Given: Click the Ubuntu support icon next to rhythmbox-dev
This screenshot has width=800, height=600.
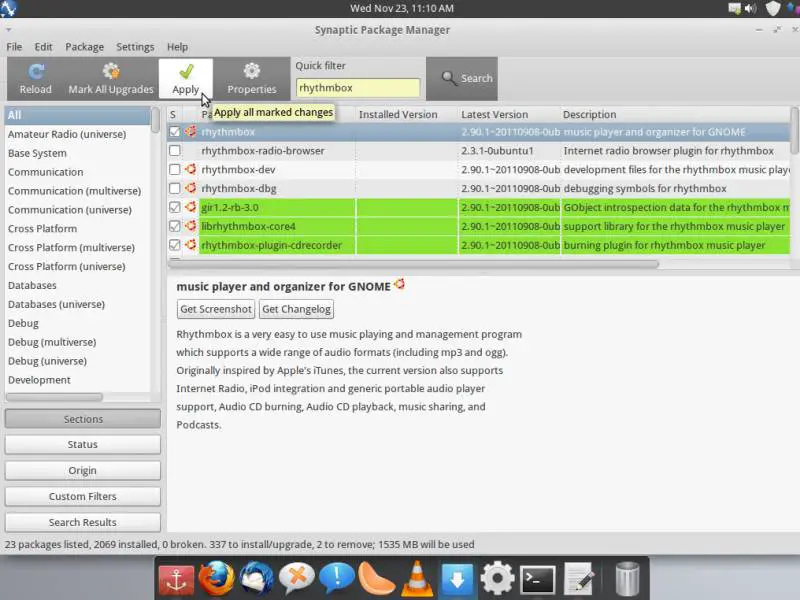Looking at the screenshot, I should (191, 169).
